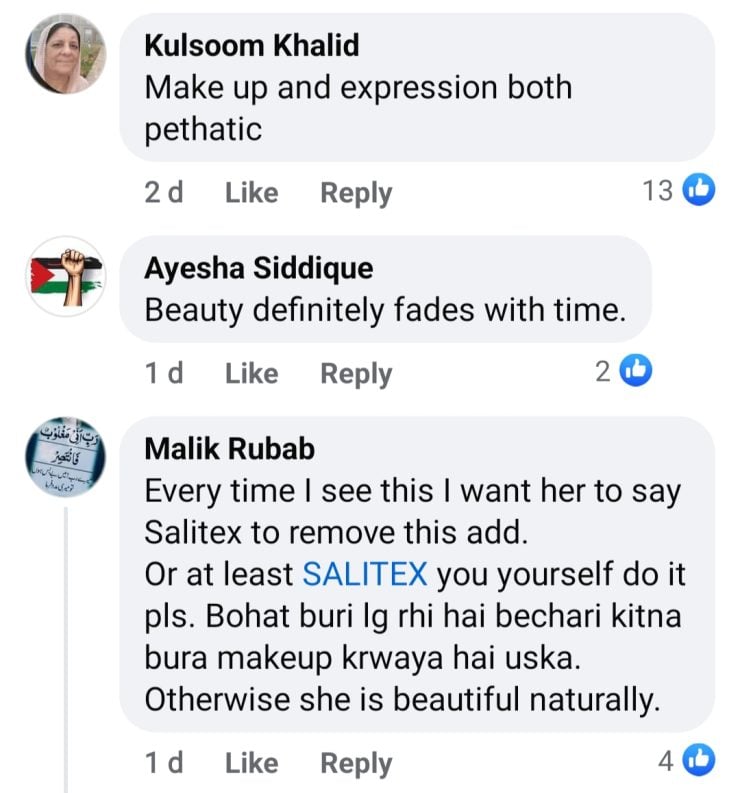The width and height of the screenshot is (740, 793).
Task: Open reactions icon on Ayesha Siddique's comment
Action: click(x=636, y=371)
